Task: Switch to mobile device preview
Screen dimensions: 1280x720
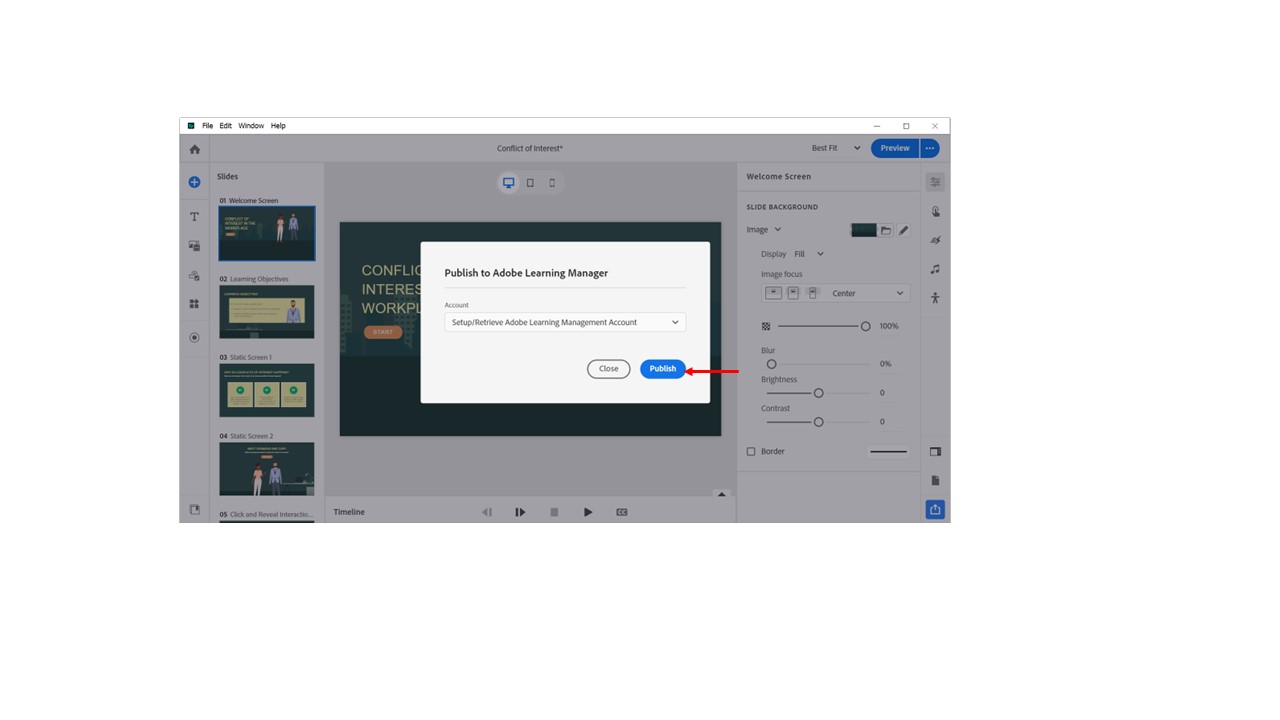Action: 552,183
